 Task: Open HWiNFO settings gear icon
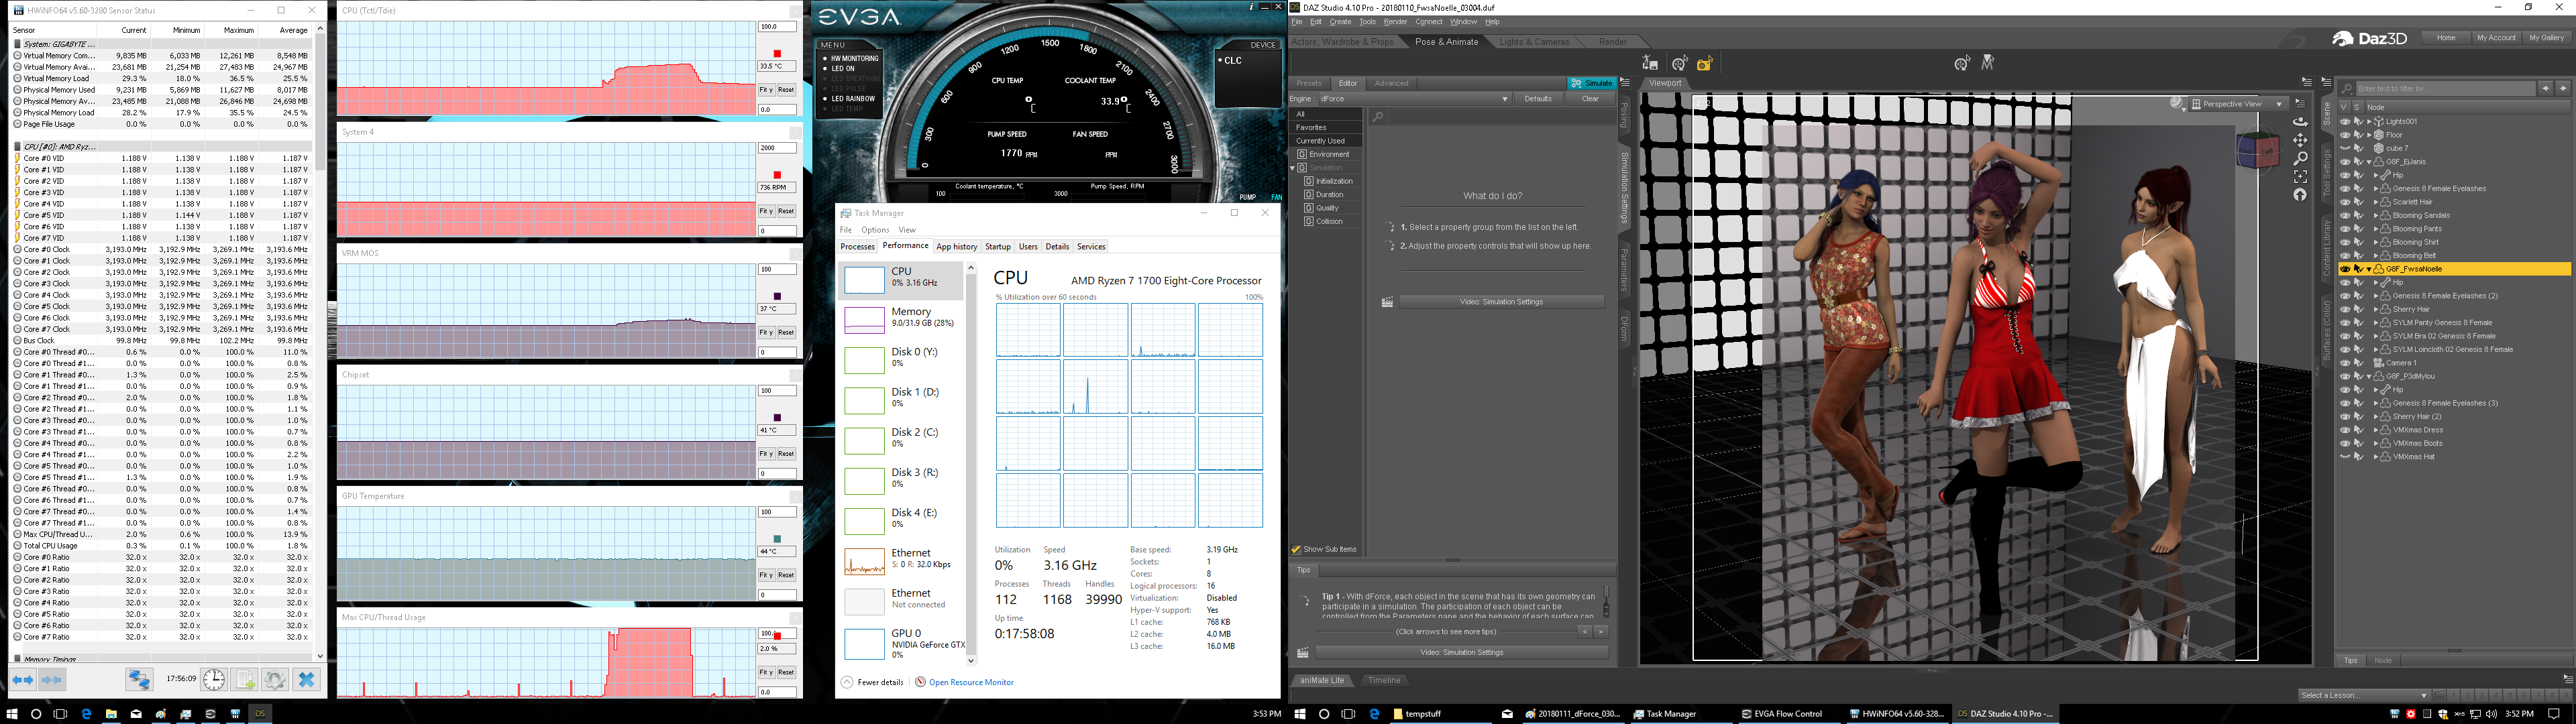tap(275, 680)
